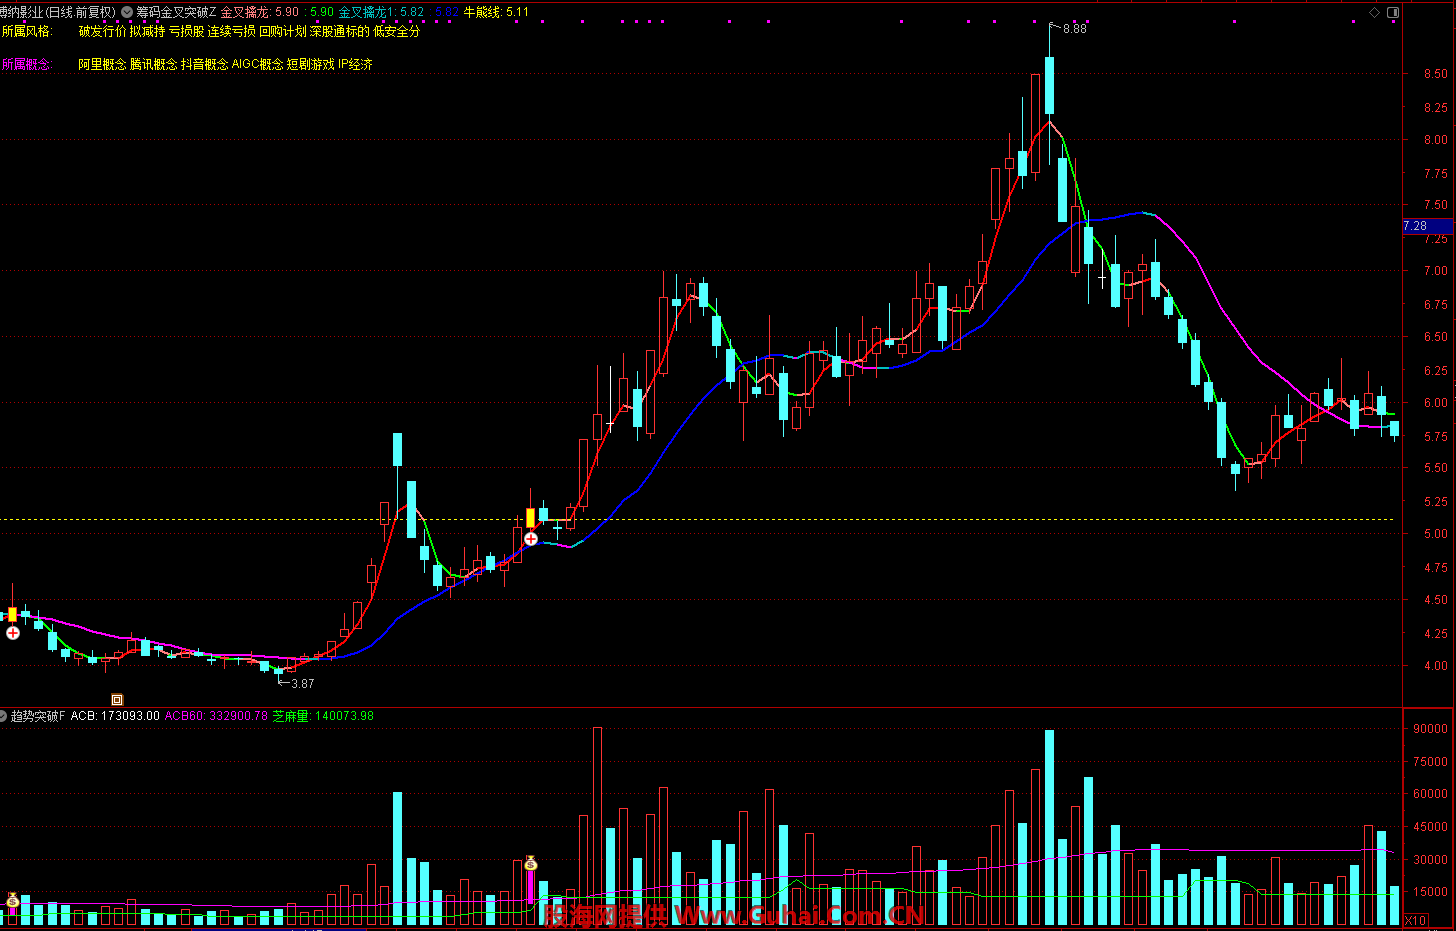Screen dimensions: 1456x931
Task: Click the yellow candle at the 5.00 breakout signal
Action: click(x=530, y=518)
